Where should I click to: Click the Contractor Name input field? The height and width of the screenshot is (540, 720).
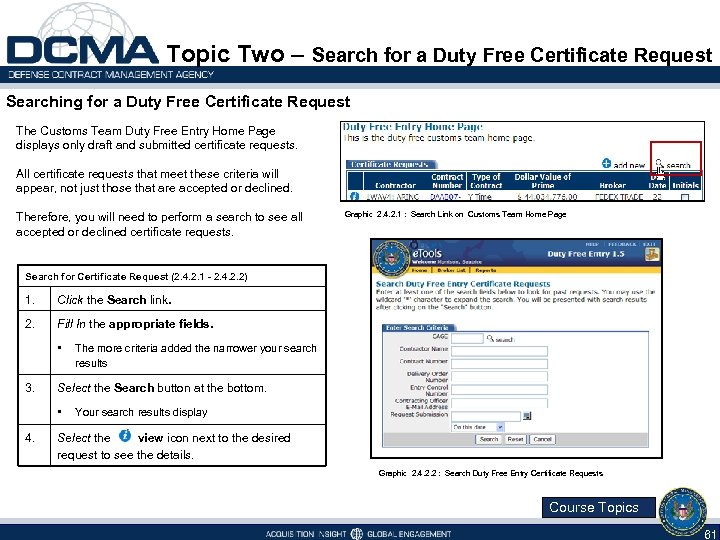tap(499, 351)
